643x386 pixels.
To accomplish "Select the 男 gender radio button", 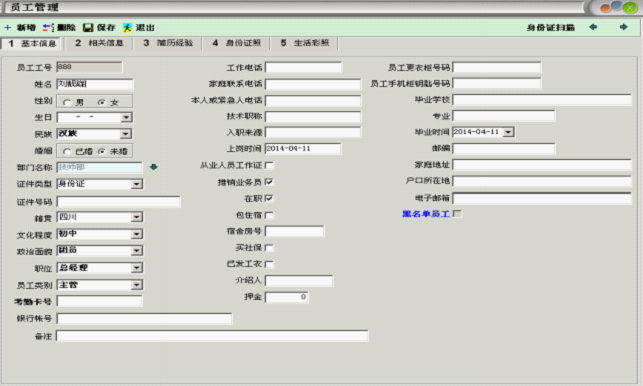I will click(x=67, y=103).
